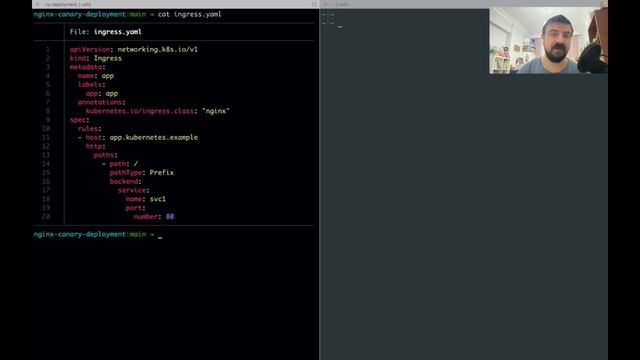Click the 'Prefix' value
This screenshot has height=360, width=640.
pyautogui.click(x=162, y=173)
